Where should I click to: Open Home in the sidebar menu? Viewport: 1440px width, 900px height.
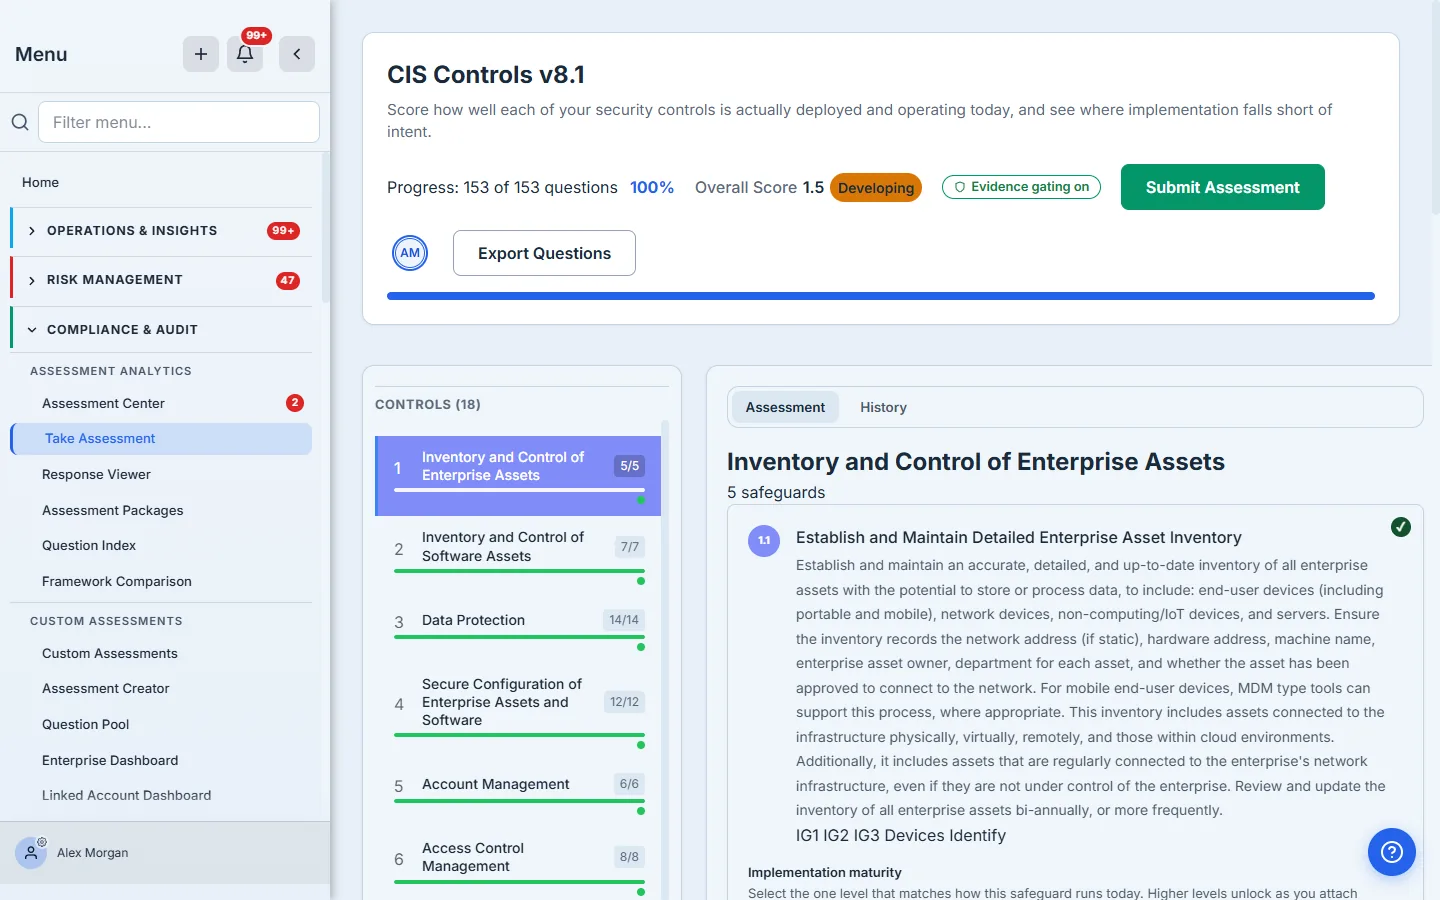tap(161, 182)
